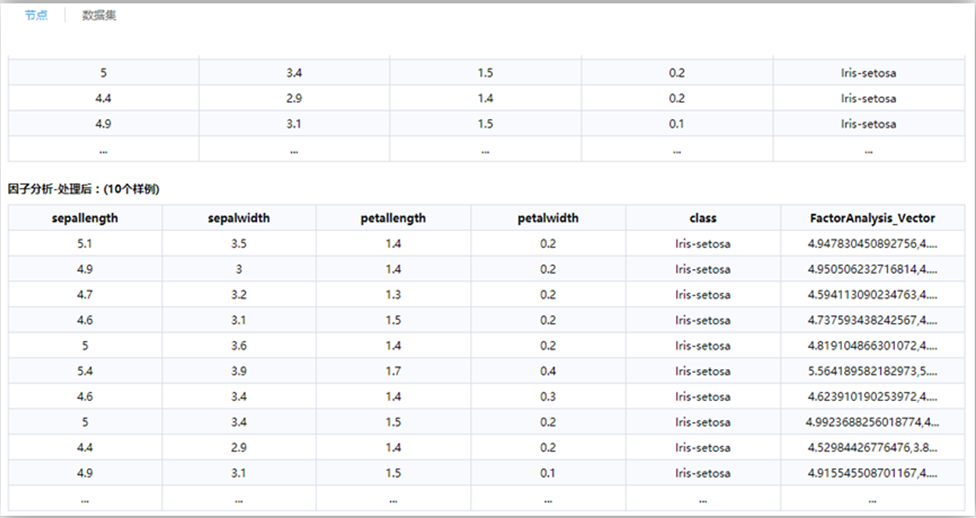Viewport: 976px width, 518px height.
Task: Click vector cell starting with 4.915545508701167
Action: tap(872, 473)
